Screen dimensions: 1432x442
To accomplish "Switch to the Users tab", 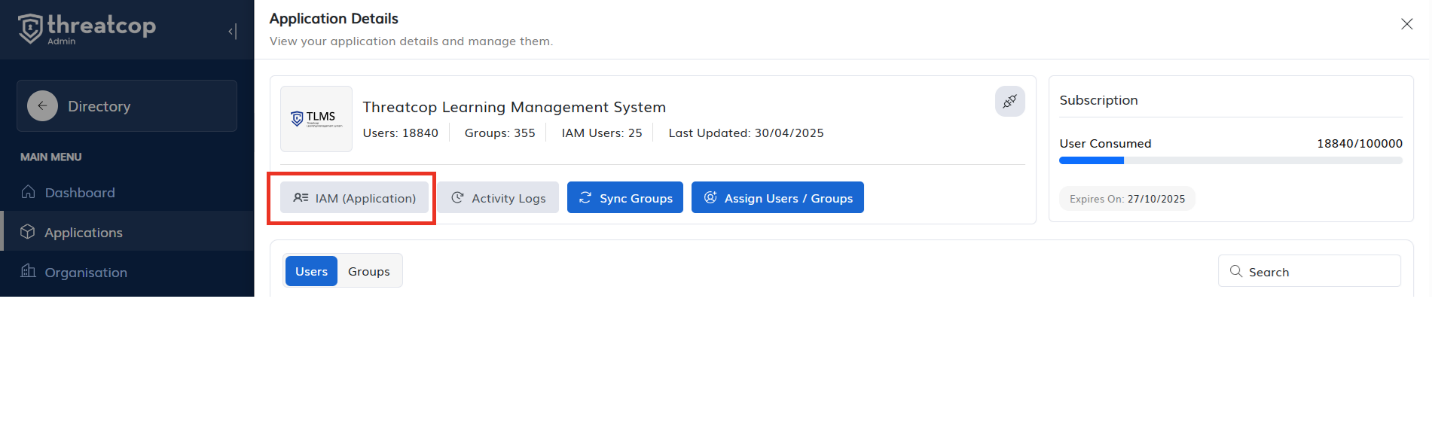I will point(311,271).
